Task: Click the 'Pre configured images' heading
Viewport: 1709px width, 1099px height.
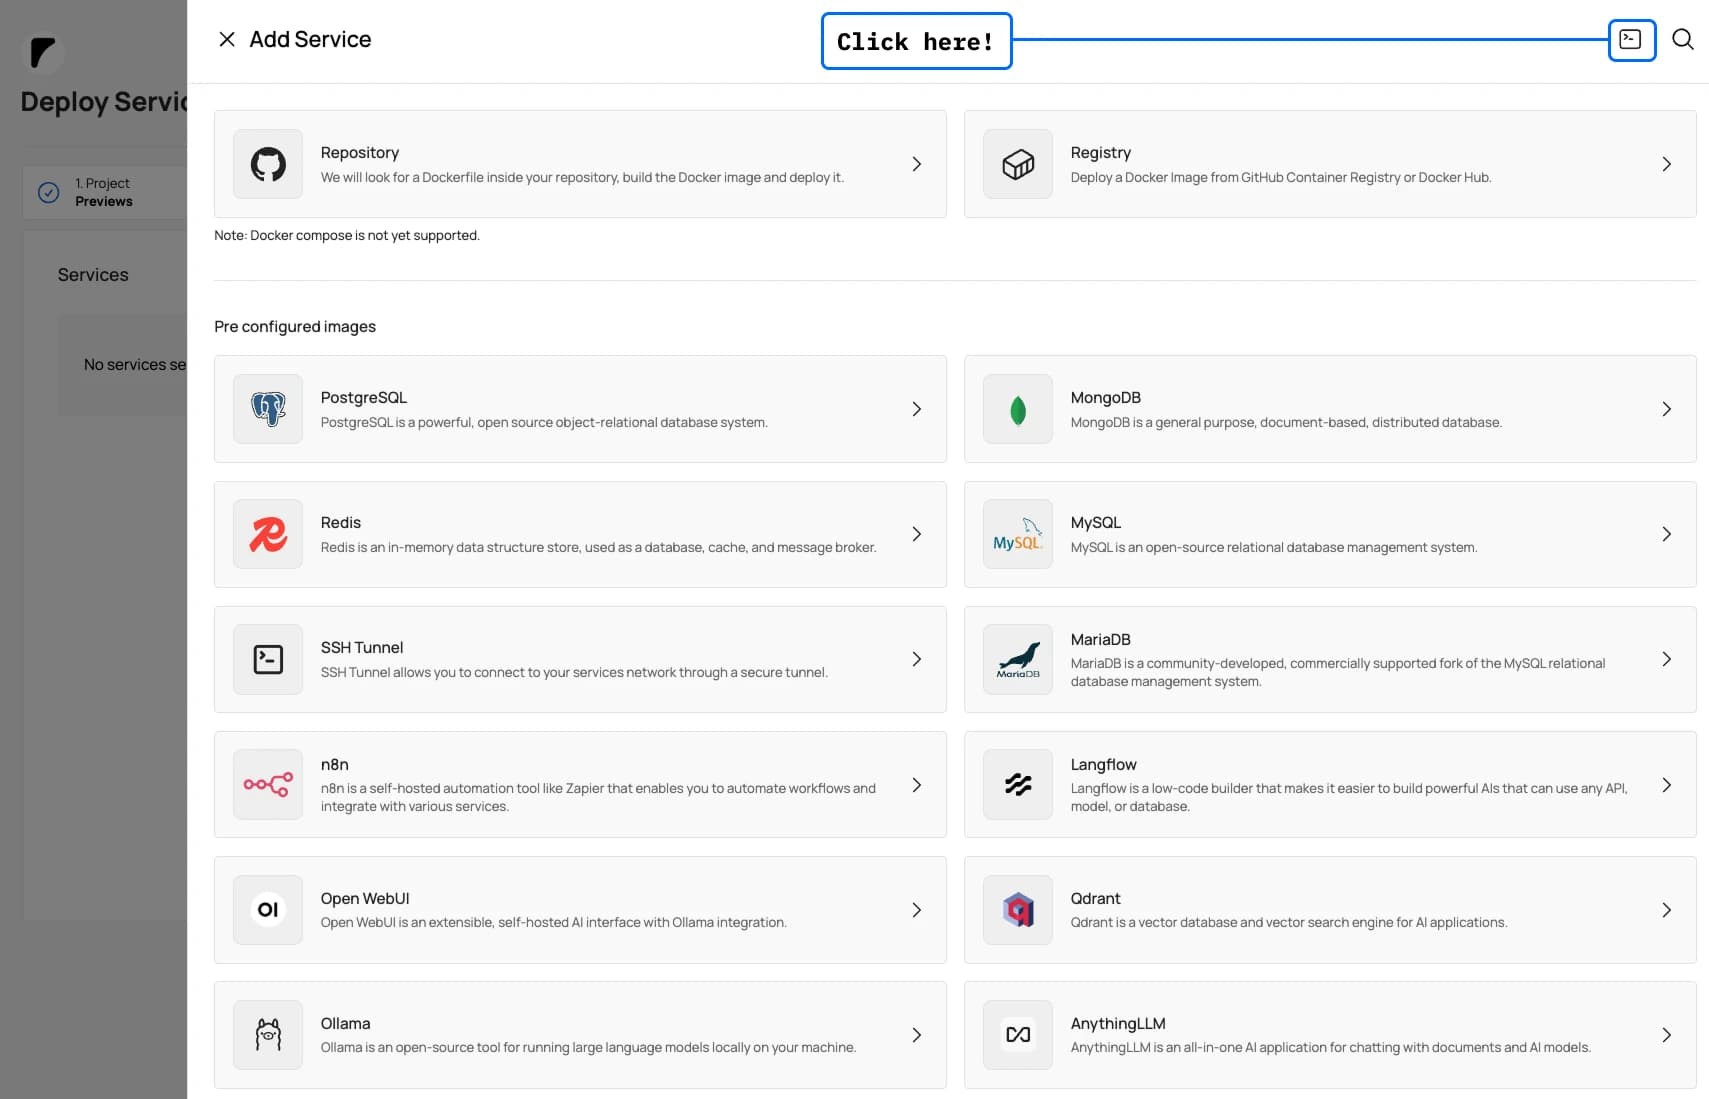Action: [x=295, y=326]
